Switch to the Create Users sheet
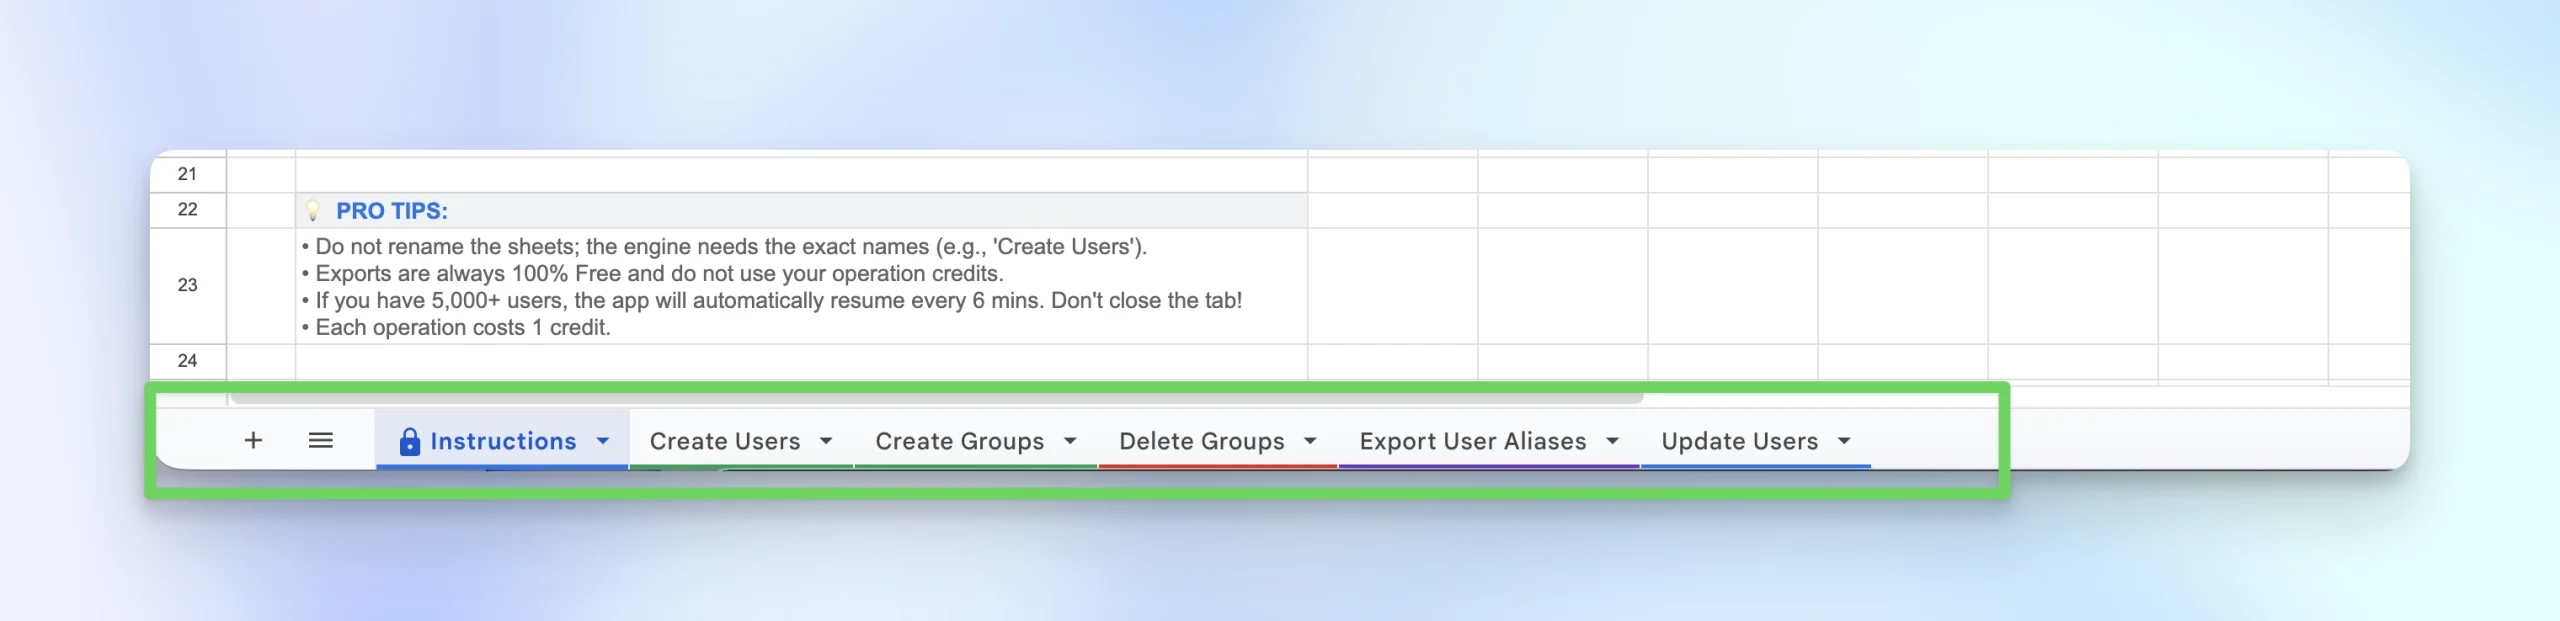The image size is (2560, 621). click(725, 441)
